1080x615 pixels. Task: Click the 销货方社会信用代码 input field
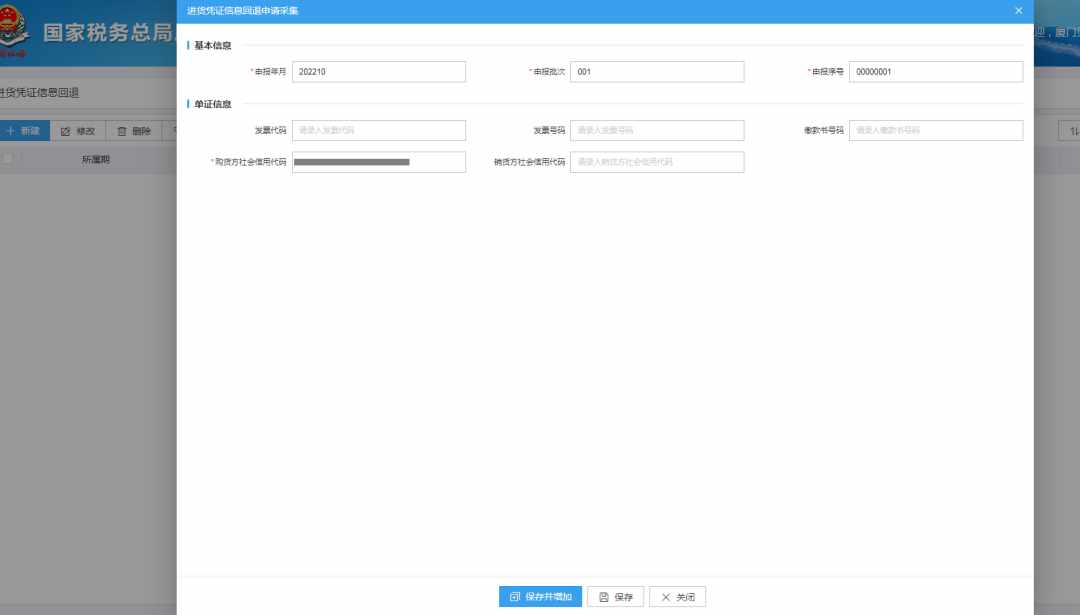[657, 162]
